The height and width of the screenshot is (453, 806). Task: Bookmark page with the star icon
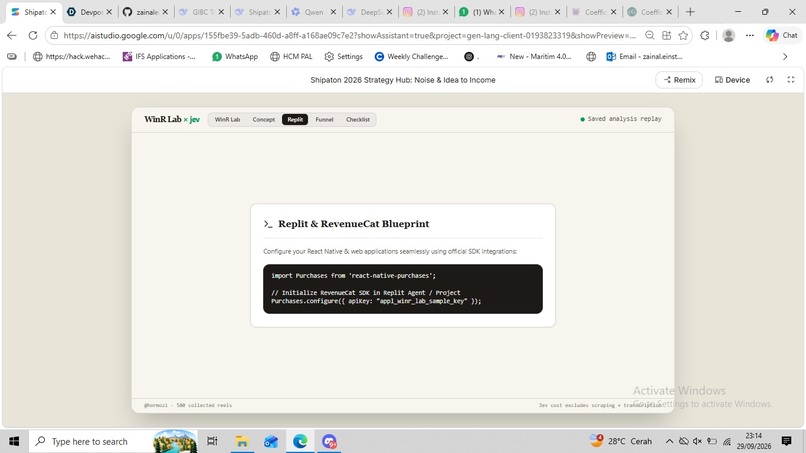coord(683,35)
